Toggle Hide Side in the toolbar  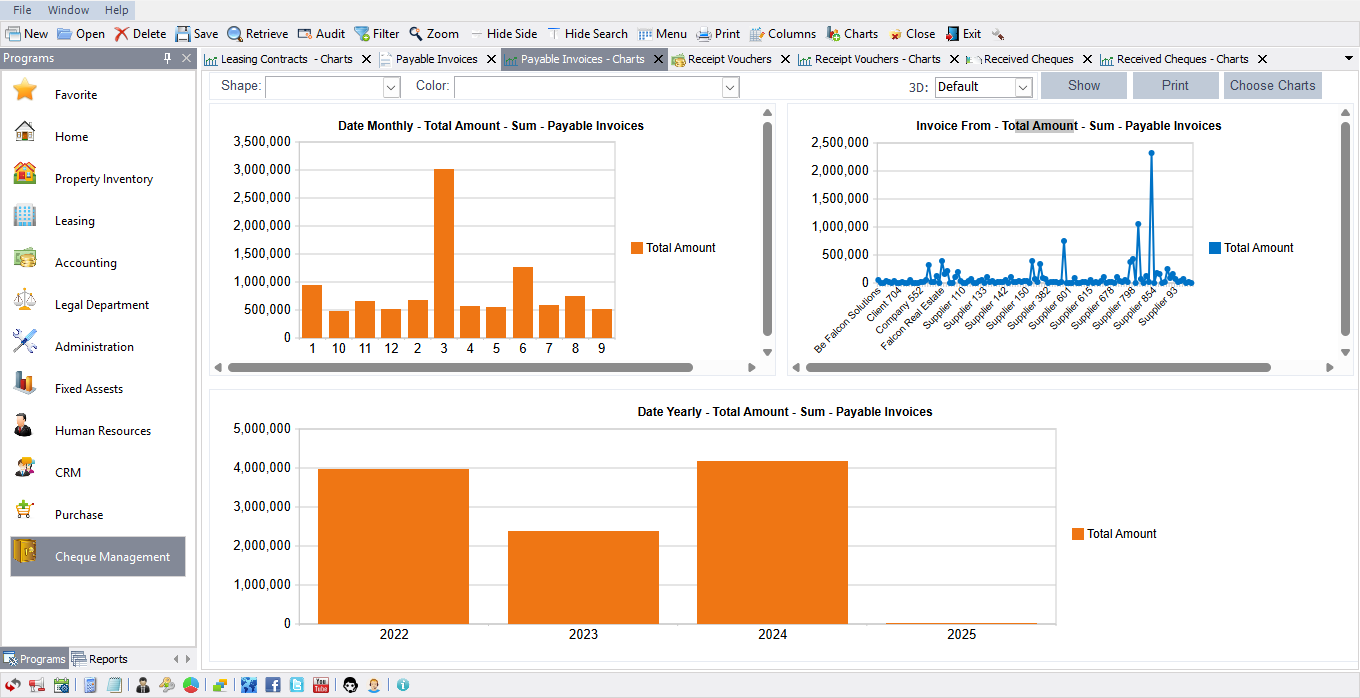[504, 33]
